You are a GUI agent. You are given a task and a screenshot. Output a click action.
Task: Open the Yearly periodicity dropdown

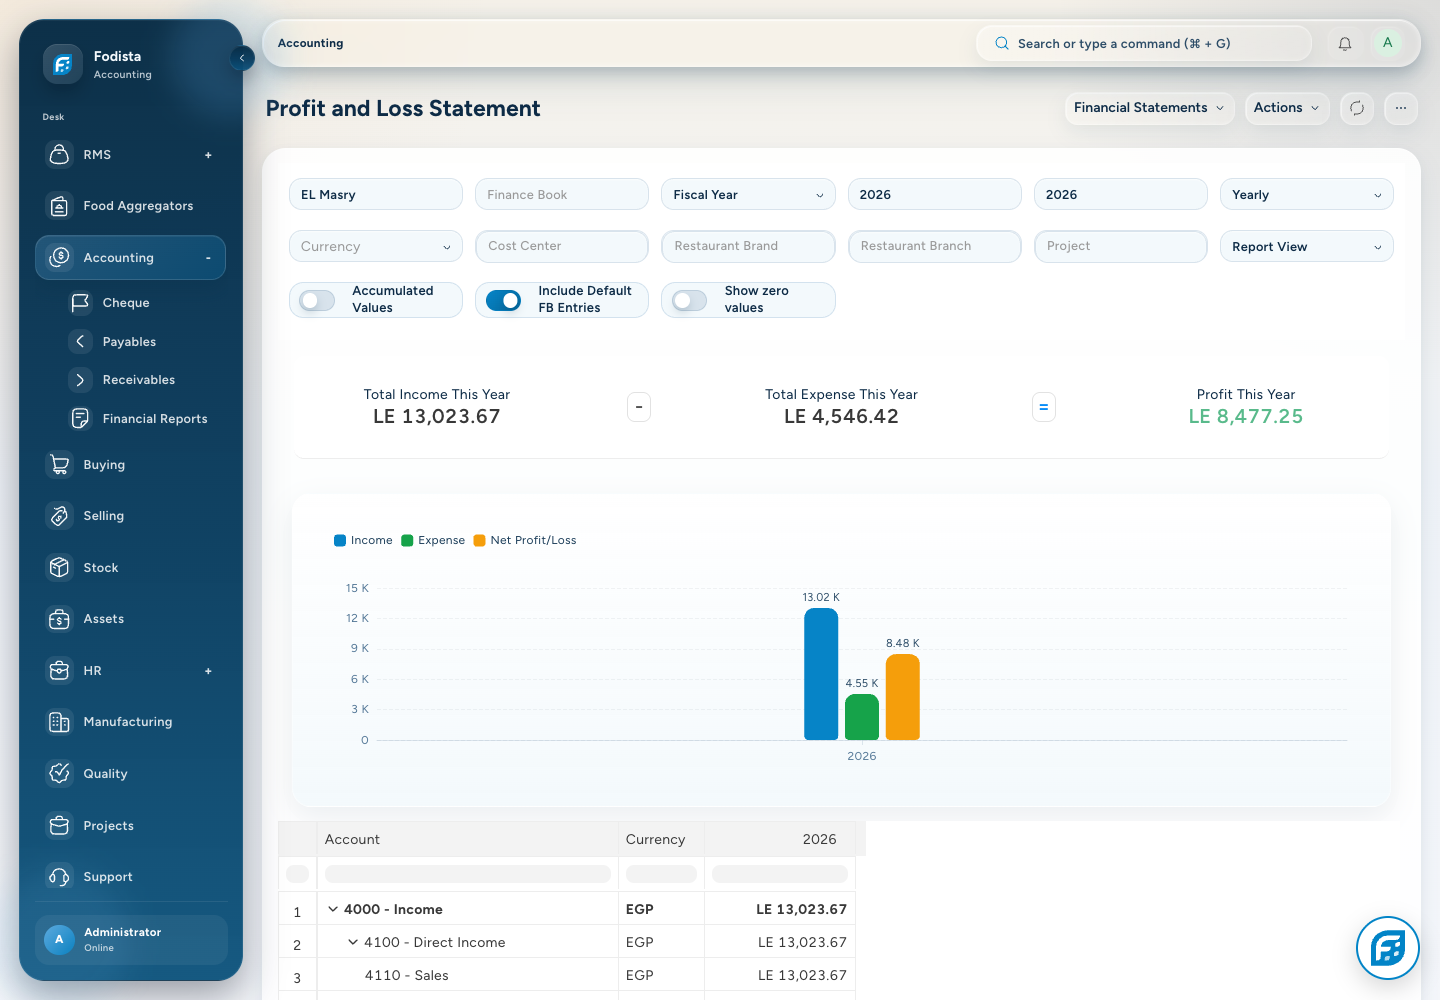pos(1307,195)
